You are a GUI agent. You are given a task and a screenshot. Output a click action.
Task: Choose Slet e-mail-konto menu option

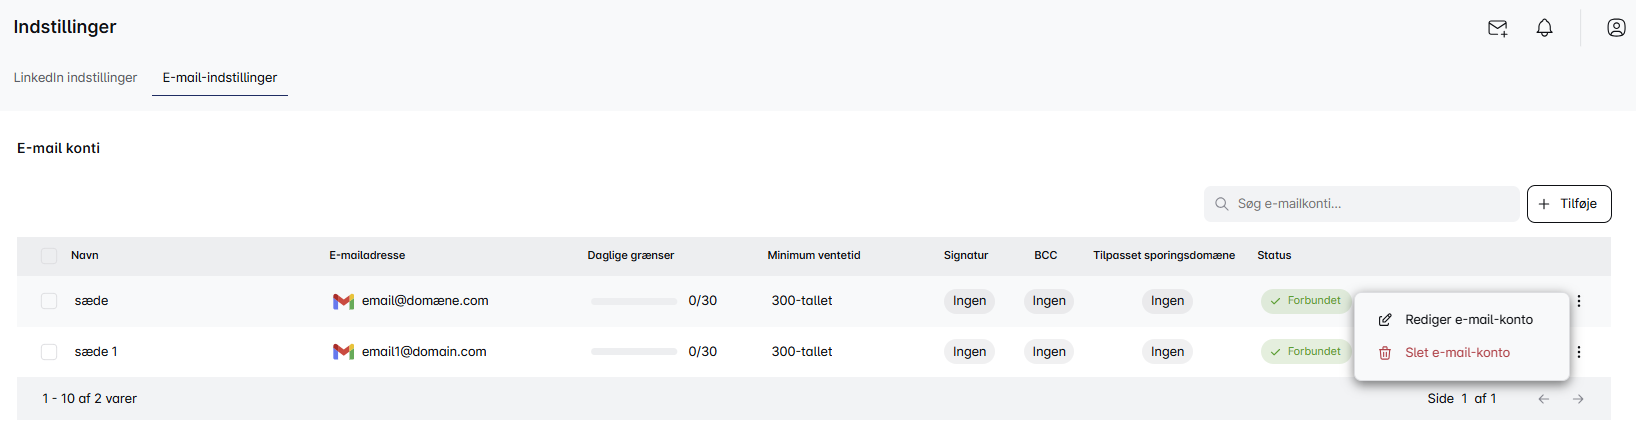(1457, 353)
